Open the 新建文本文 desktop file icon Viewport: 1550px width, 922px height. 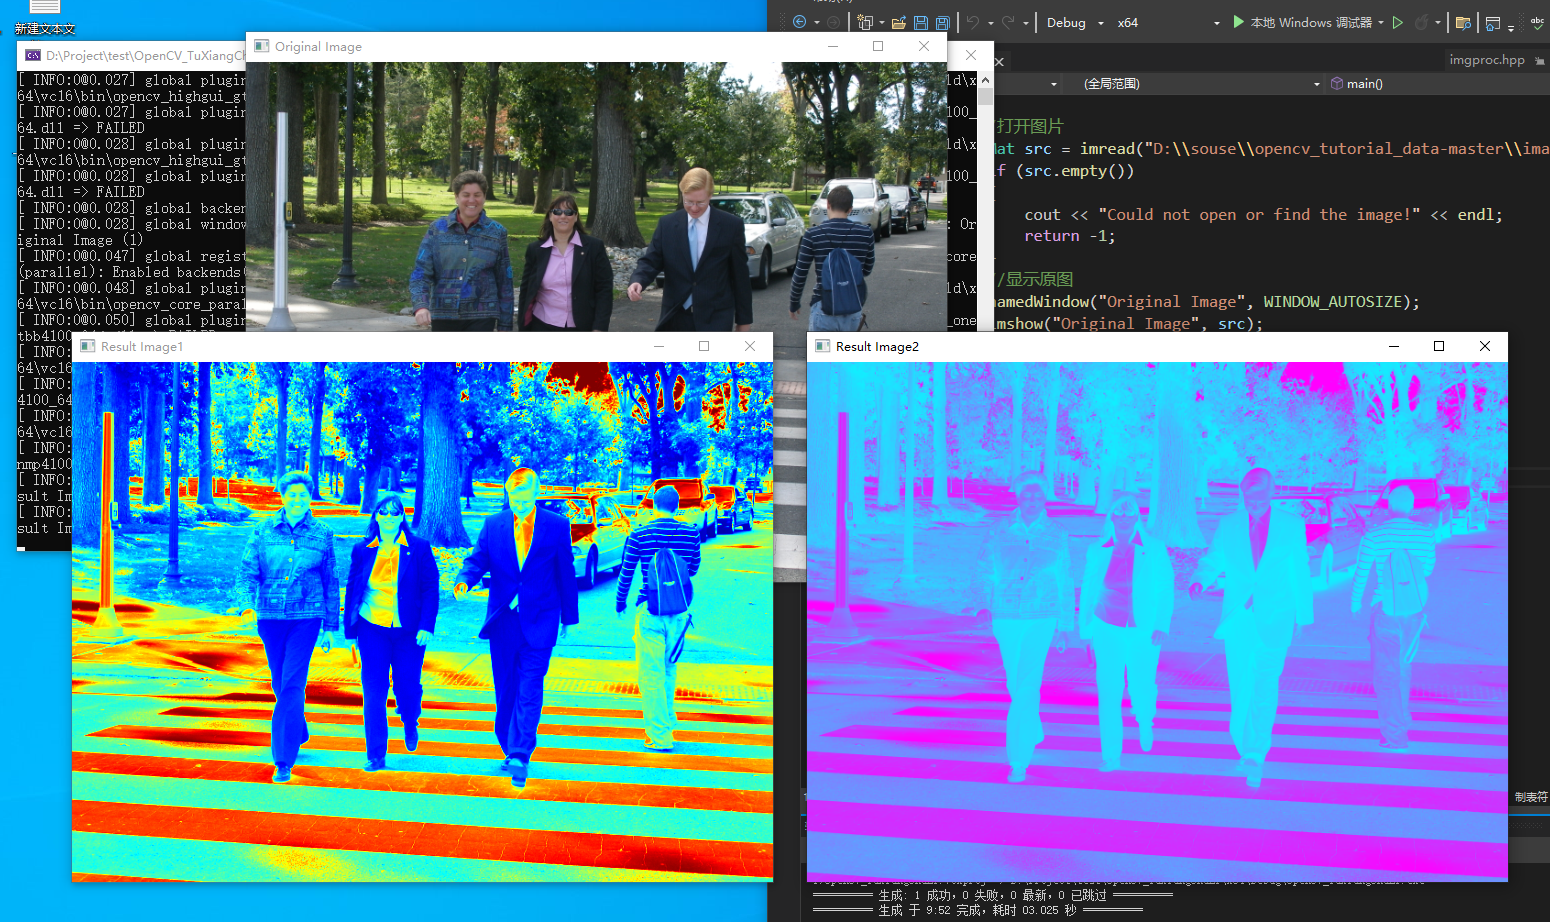45,17
